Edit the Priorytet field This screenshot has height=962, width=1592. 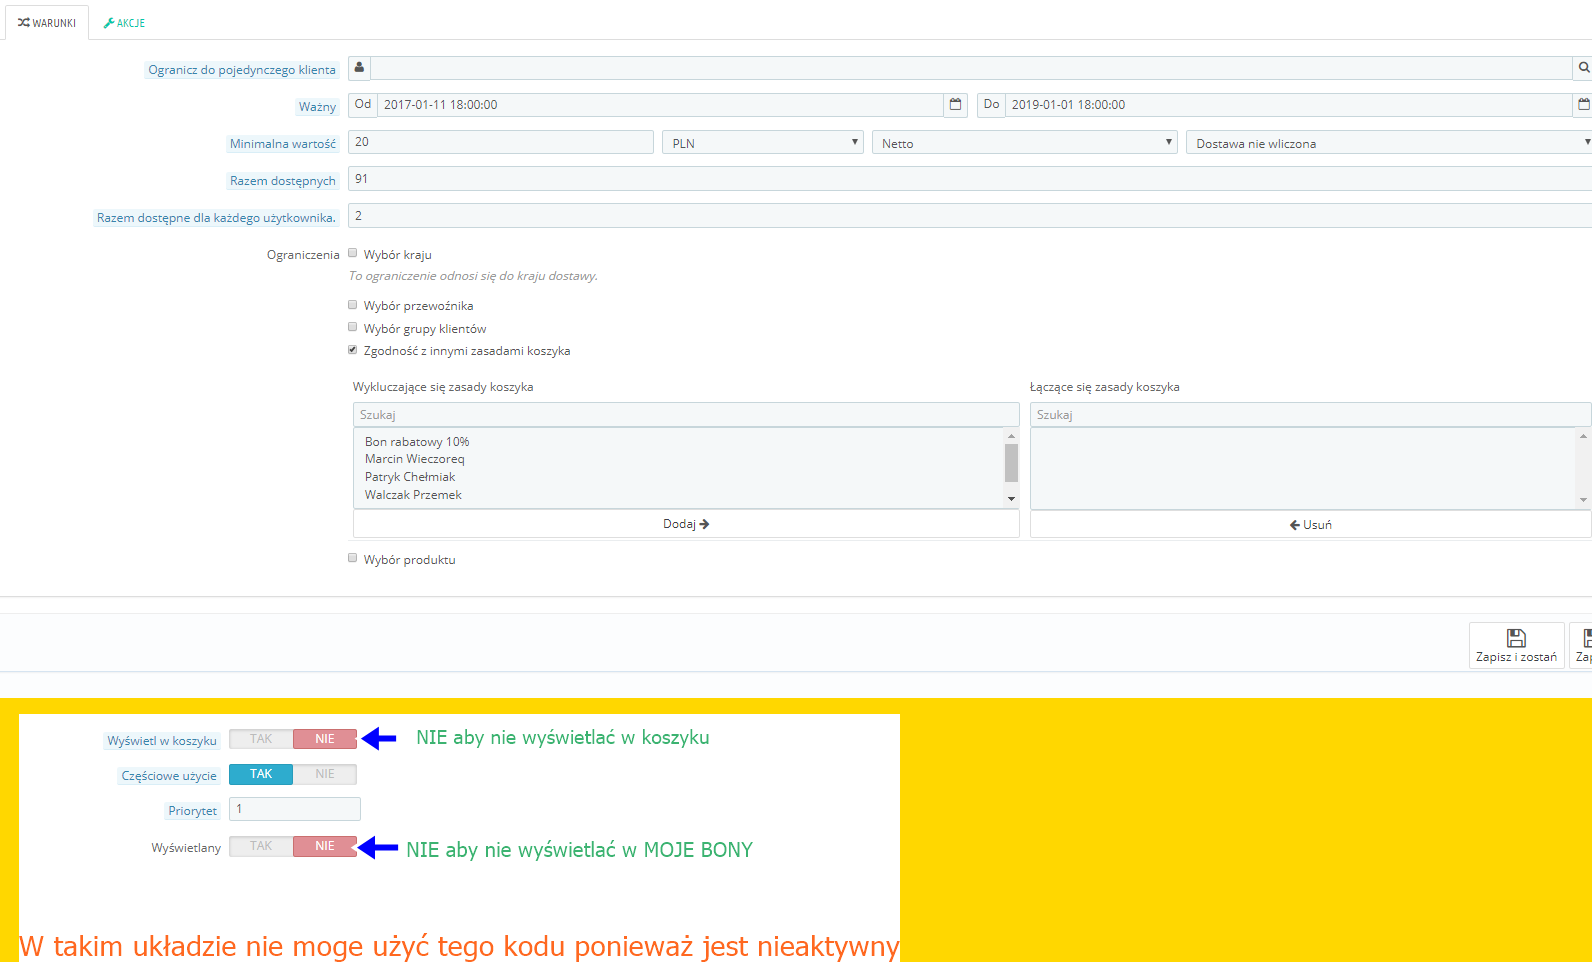coord(295,809)
